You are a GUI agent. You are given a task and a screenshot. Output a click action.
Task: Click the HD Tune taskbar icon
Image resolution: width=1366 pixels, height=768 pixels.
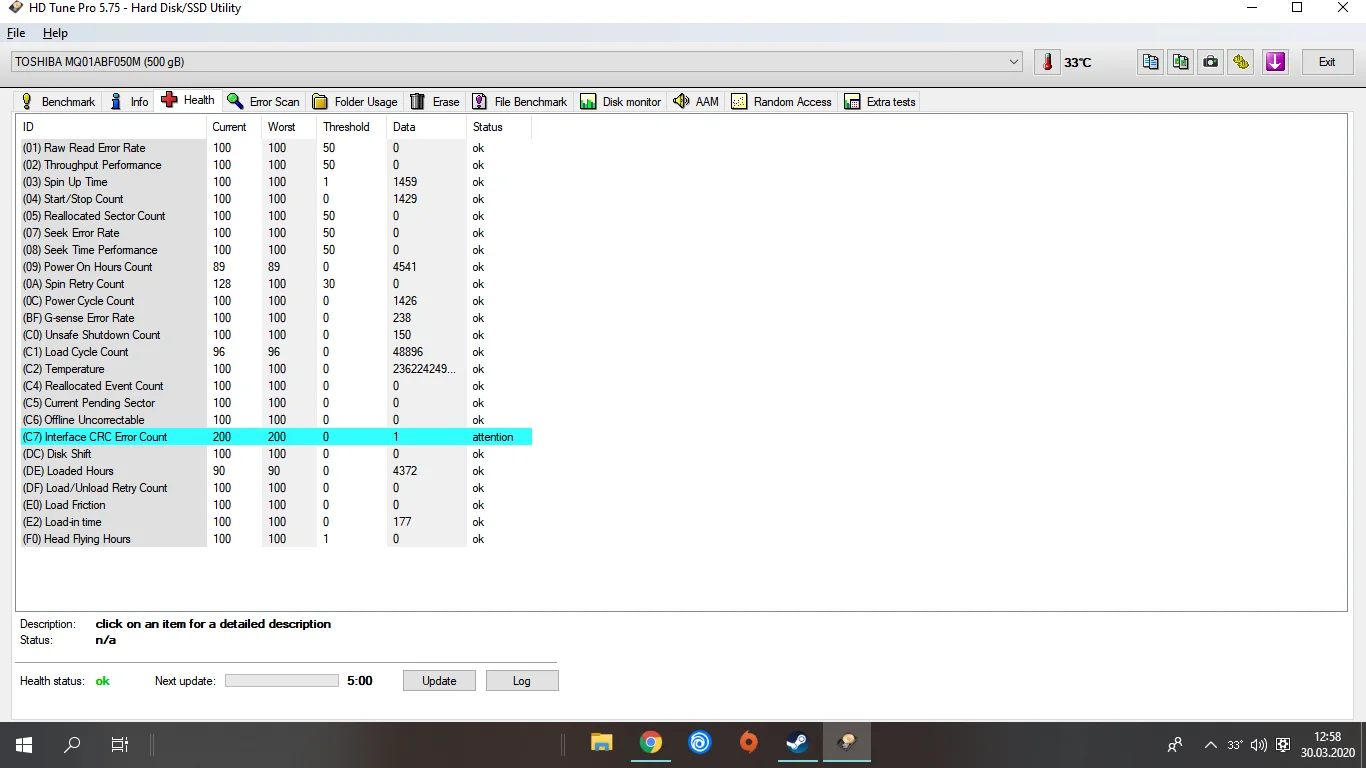point(847,743)
